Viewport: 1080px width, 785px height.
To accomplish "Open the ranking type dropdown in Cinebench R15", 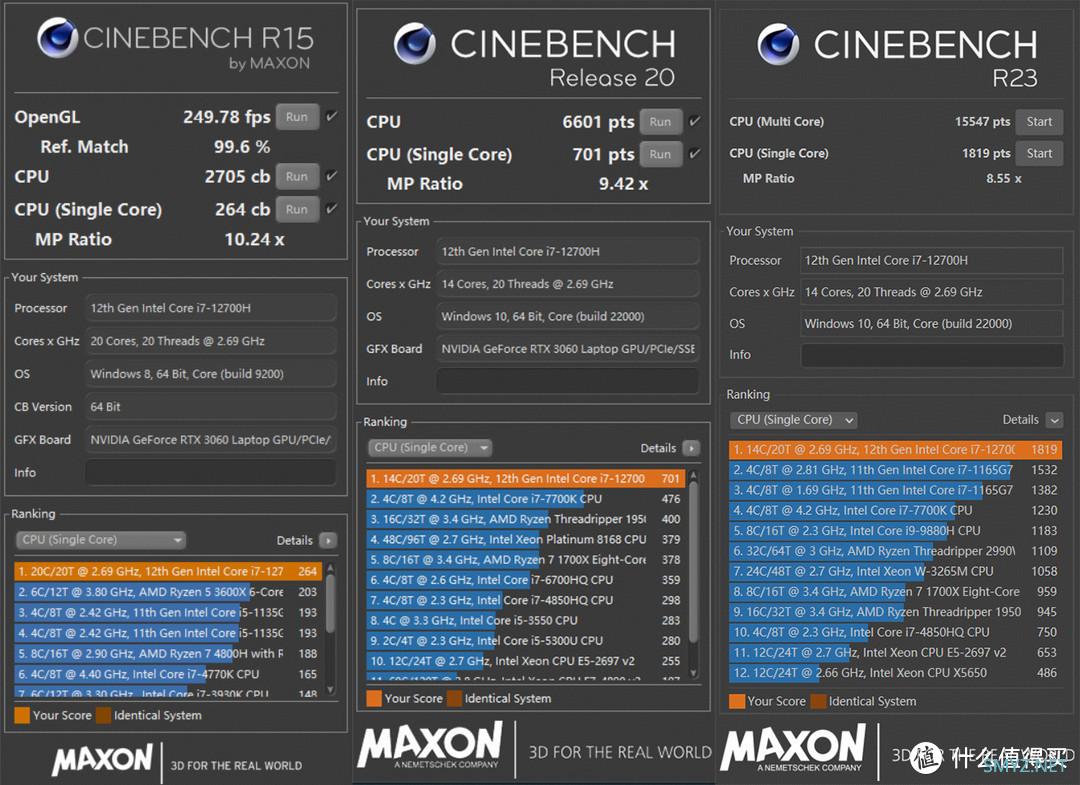I will [101, 540].
